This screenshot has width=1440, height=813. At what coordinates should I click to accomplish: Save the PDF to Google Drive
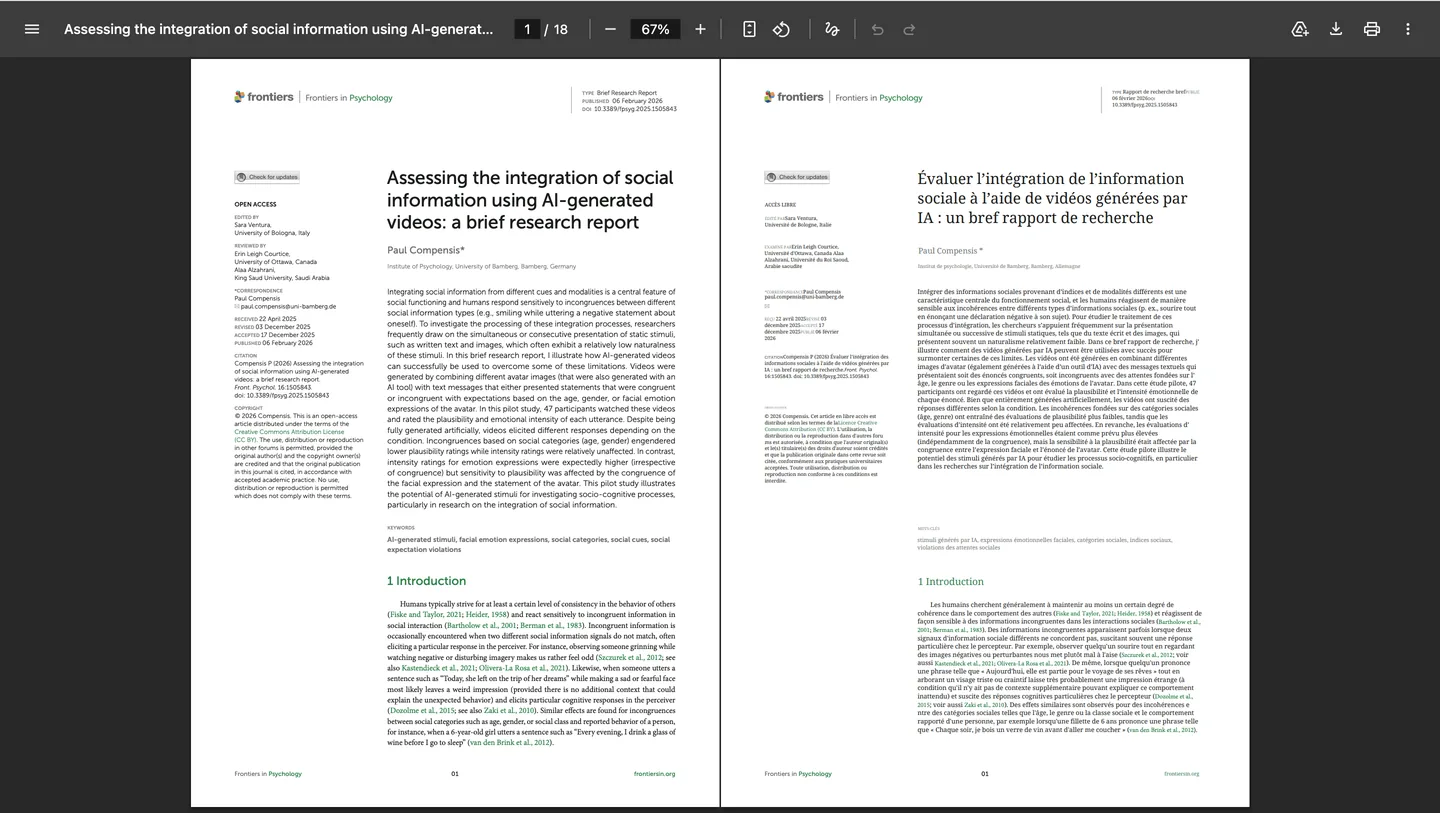click(1300, 29)
